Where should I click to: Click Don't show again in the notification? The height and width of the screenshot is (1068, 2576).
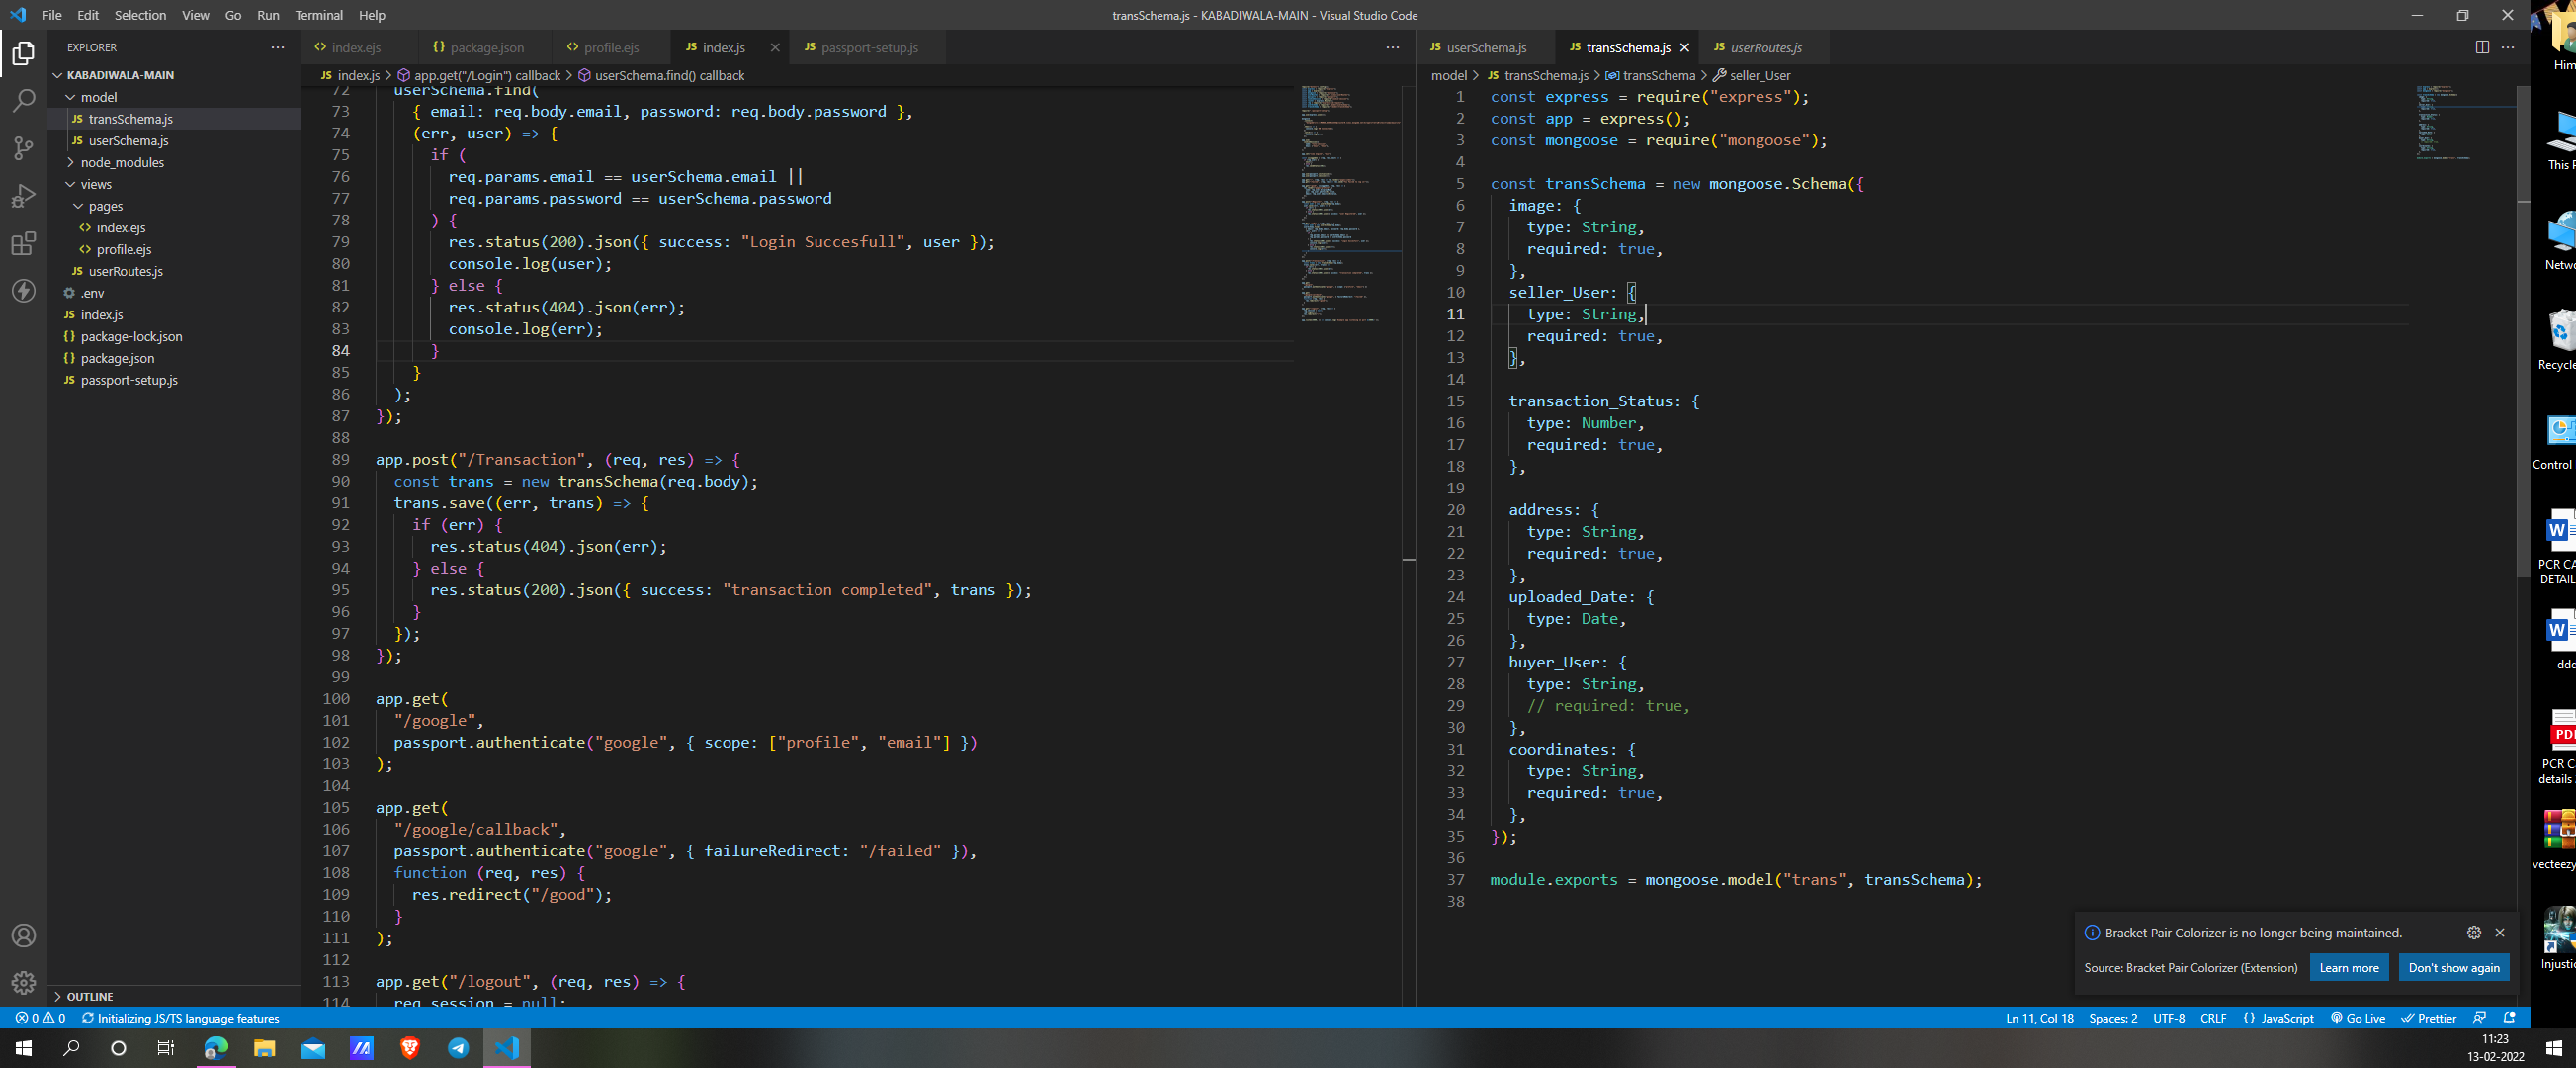(x=2454, y=967)
